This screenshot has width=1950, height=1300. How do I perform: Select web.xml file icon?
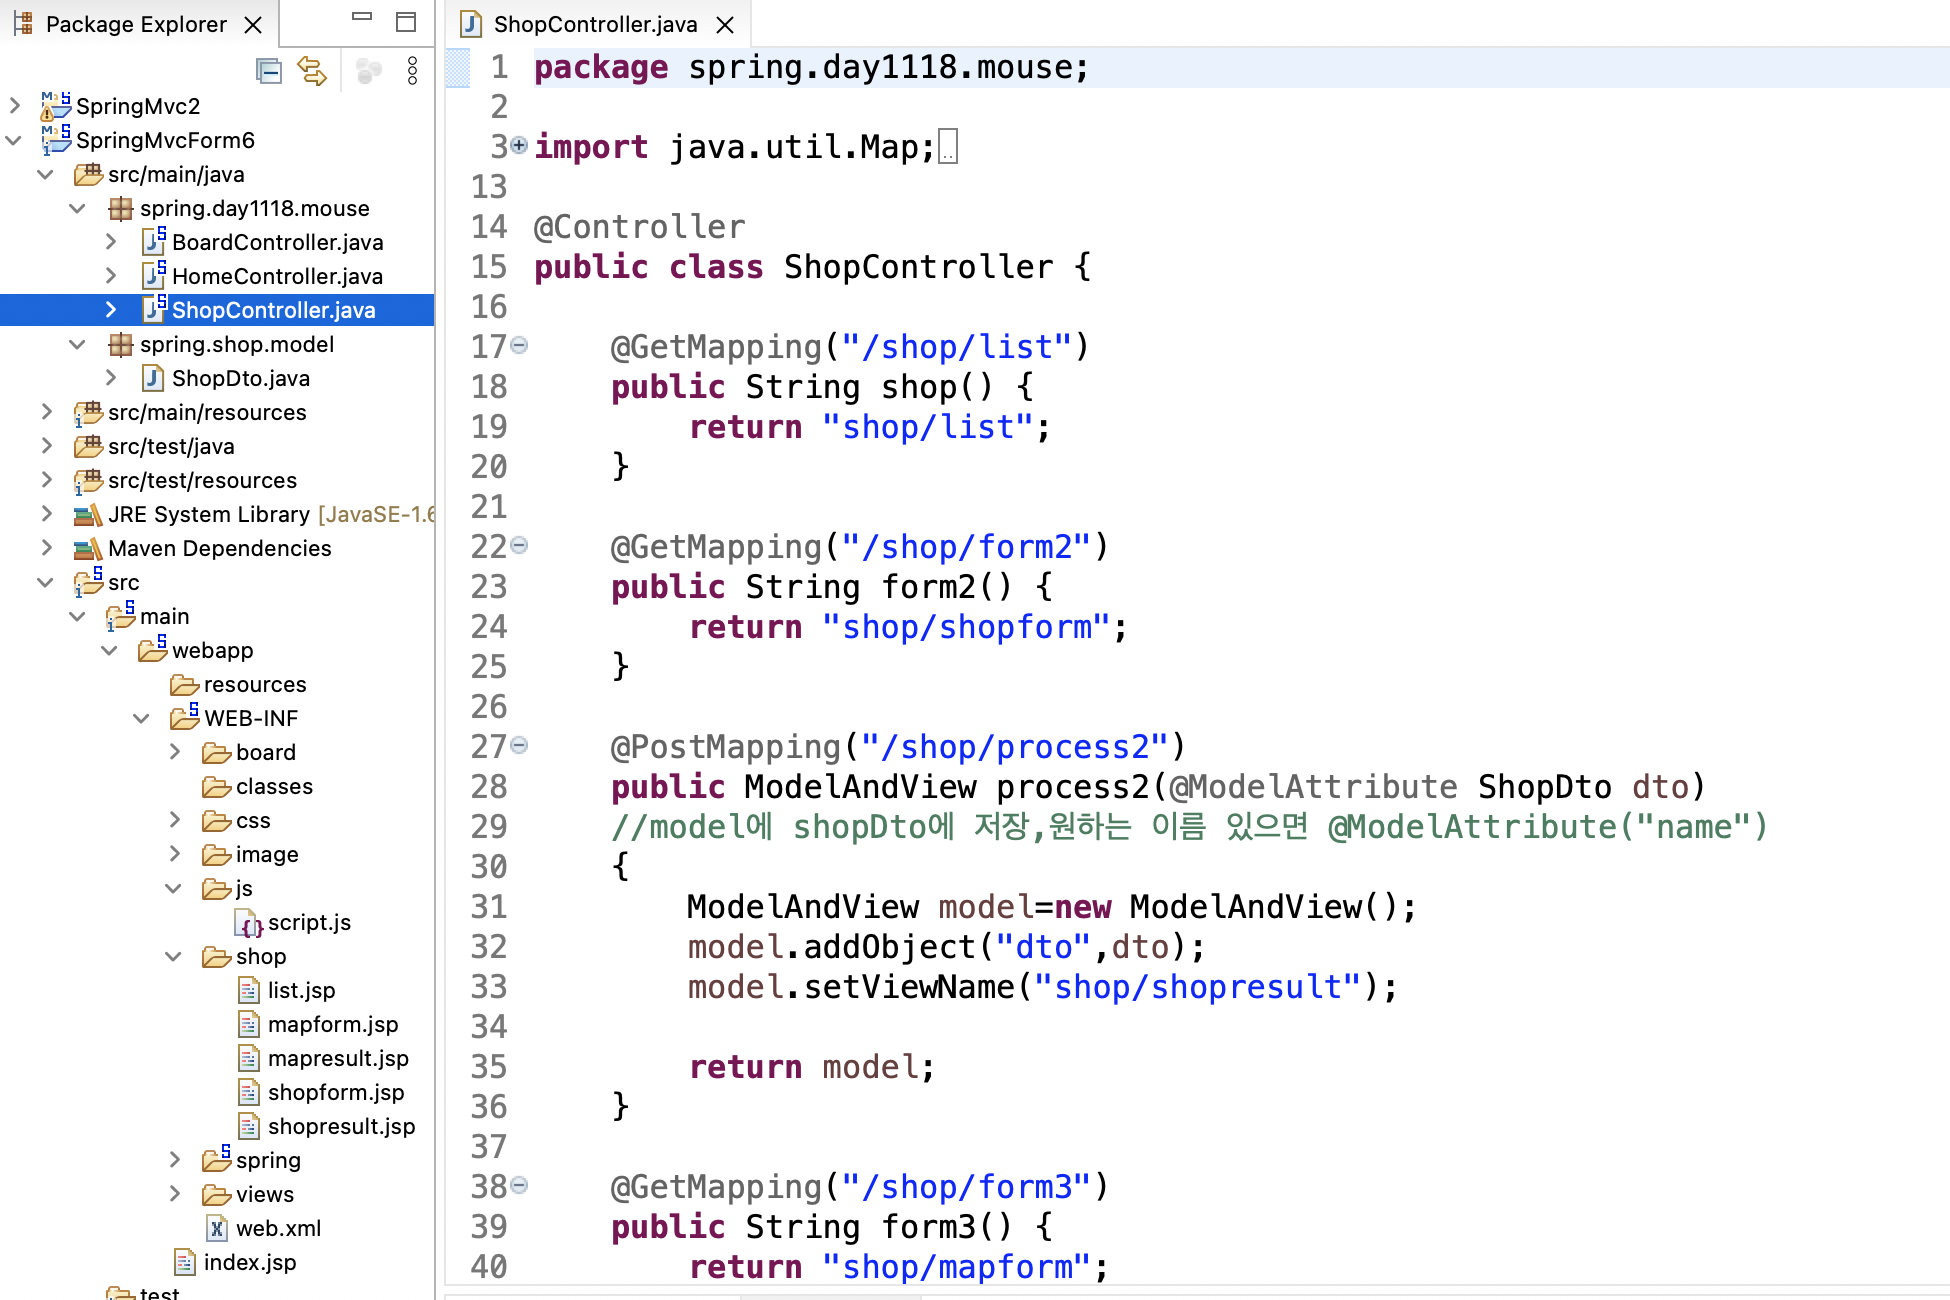click(217, 1228)
